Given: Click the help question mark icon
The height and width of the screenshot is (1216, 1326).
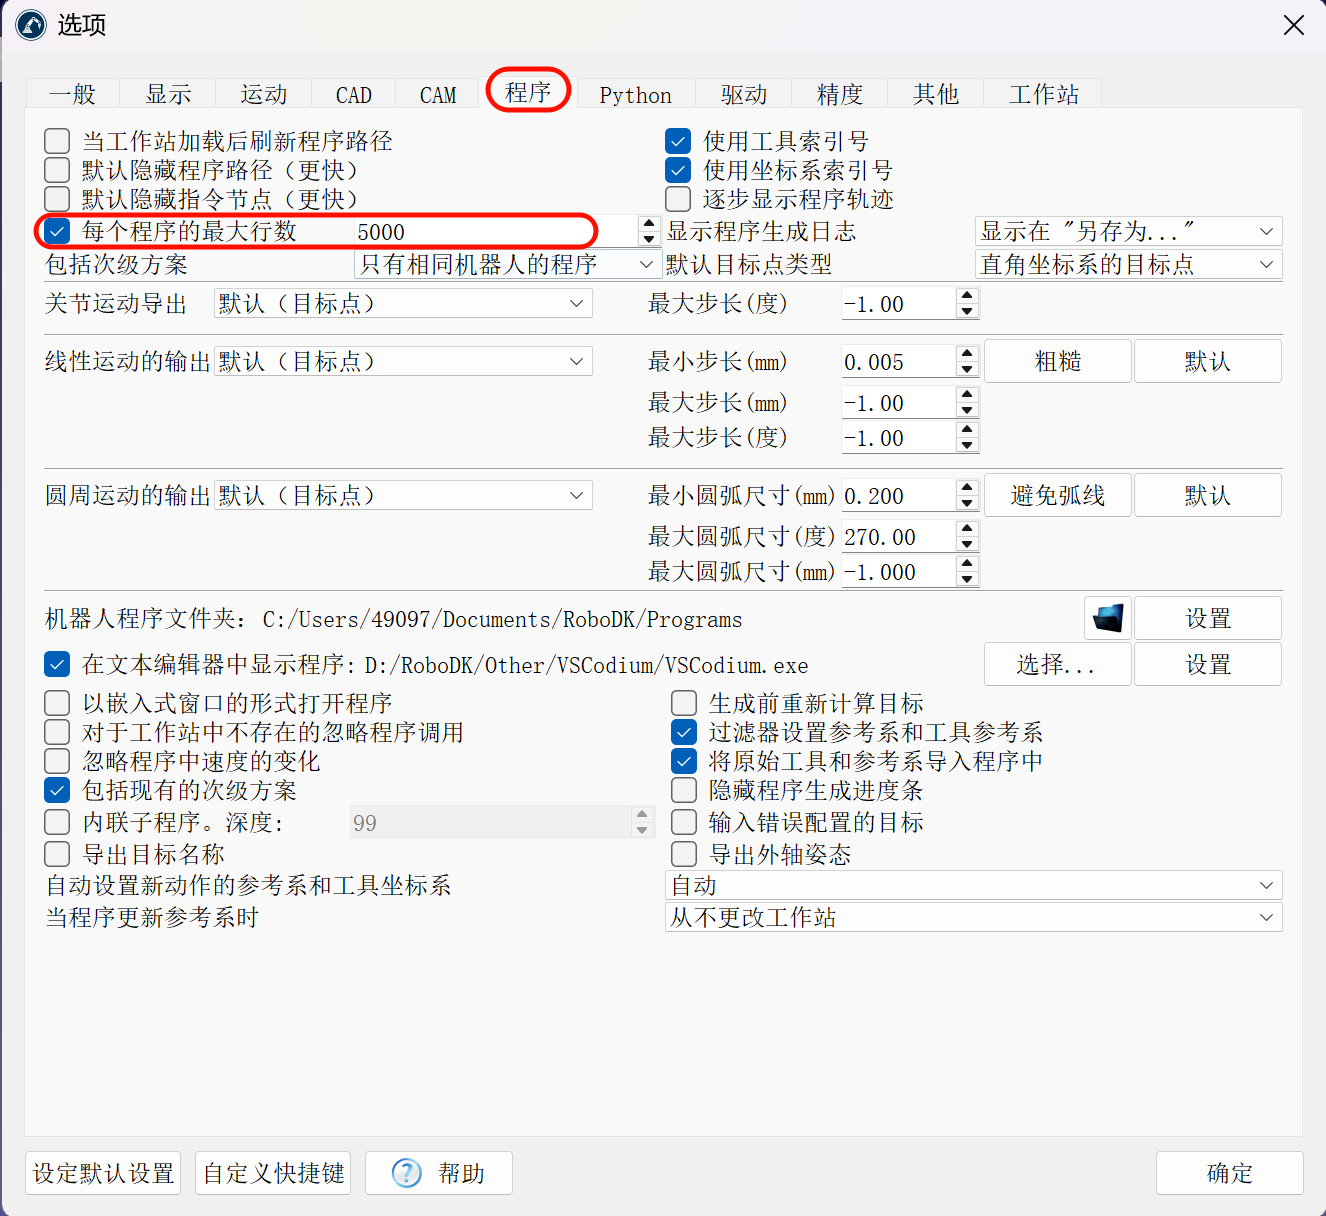Looking at the screenshot, I should point(406,1173).
